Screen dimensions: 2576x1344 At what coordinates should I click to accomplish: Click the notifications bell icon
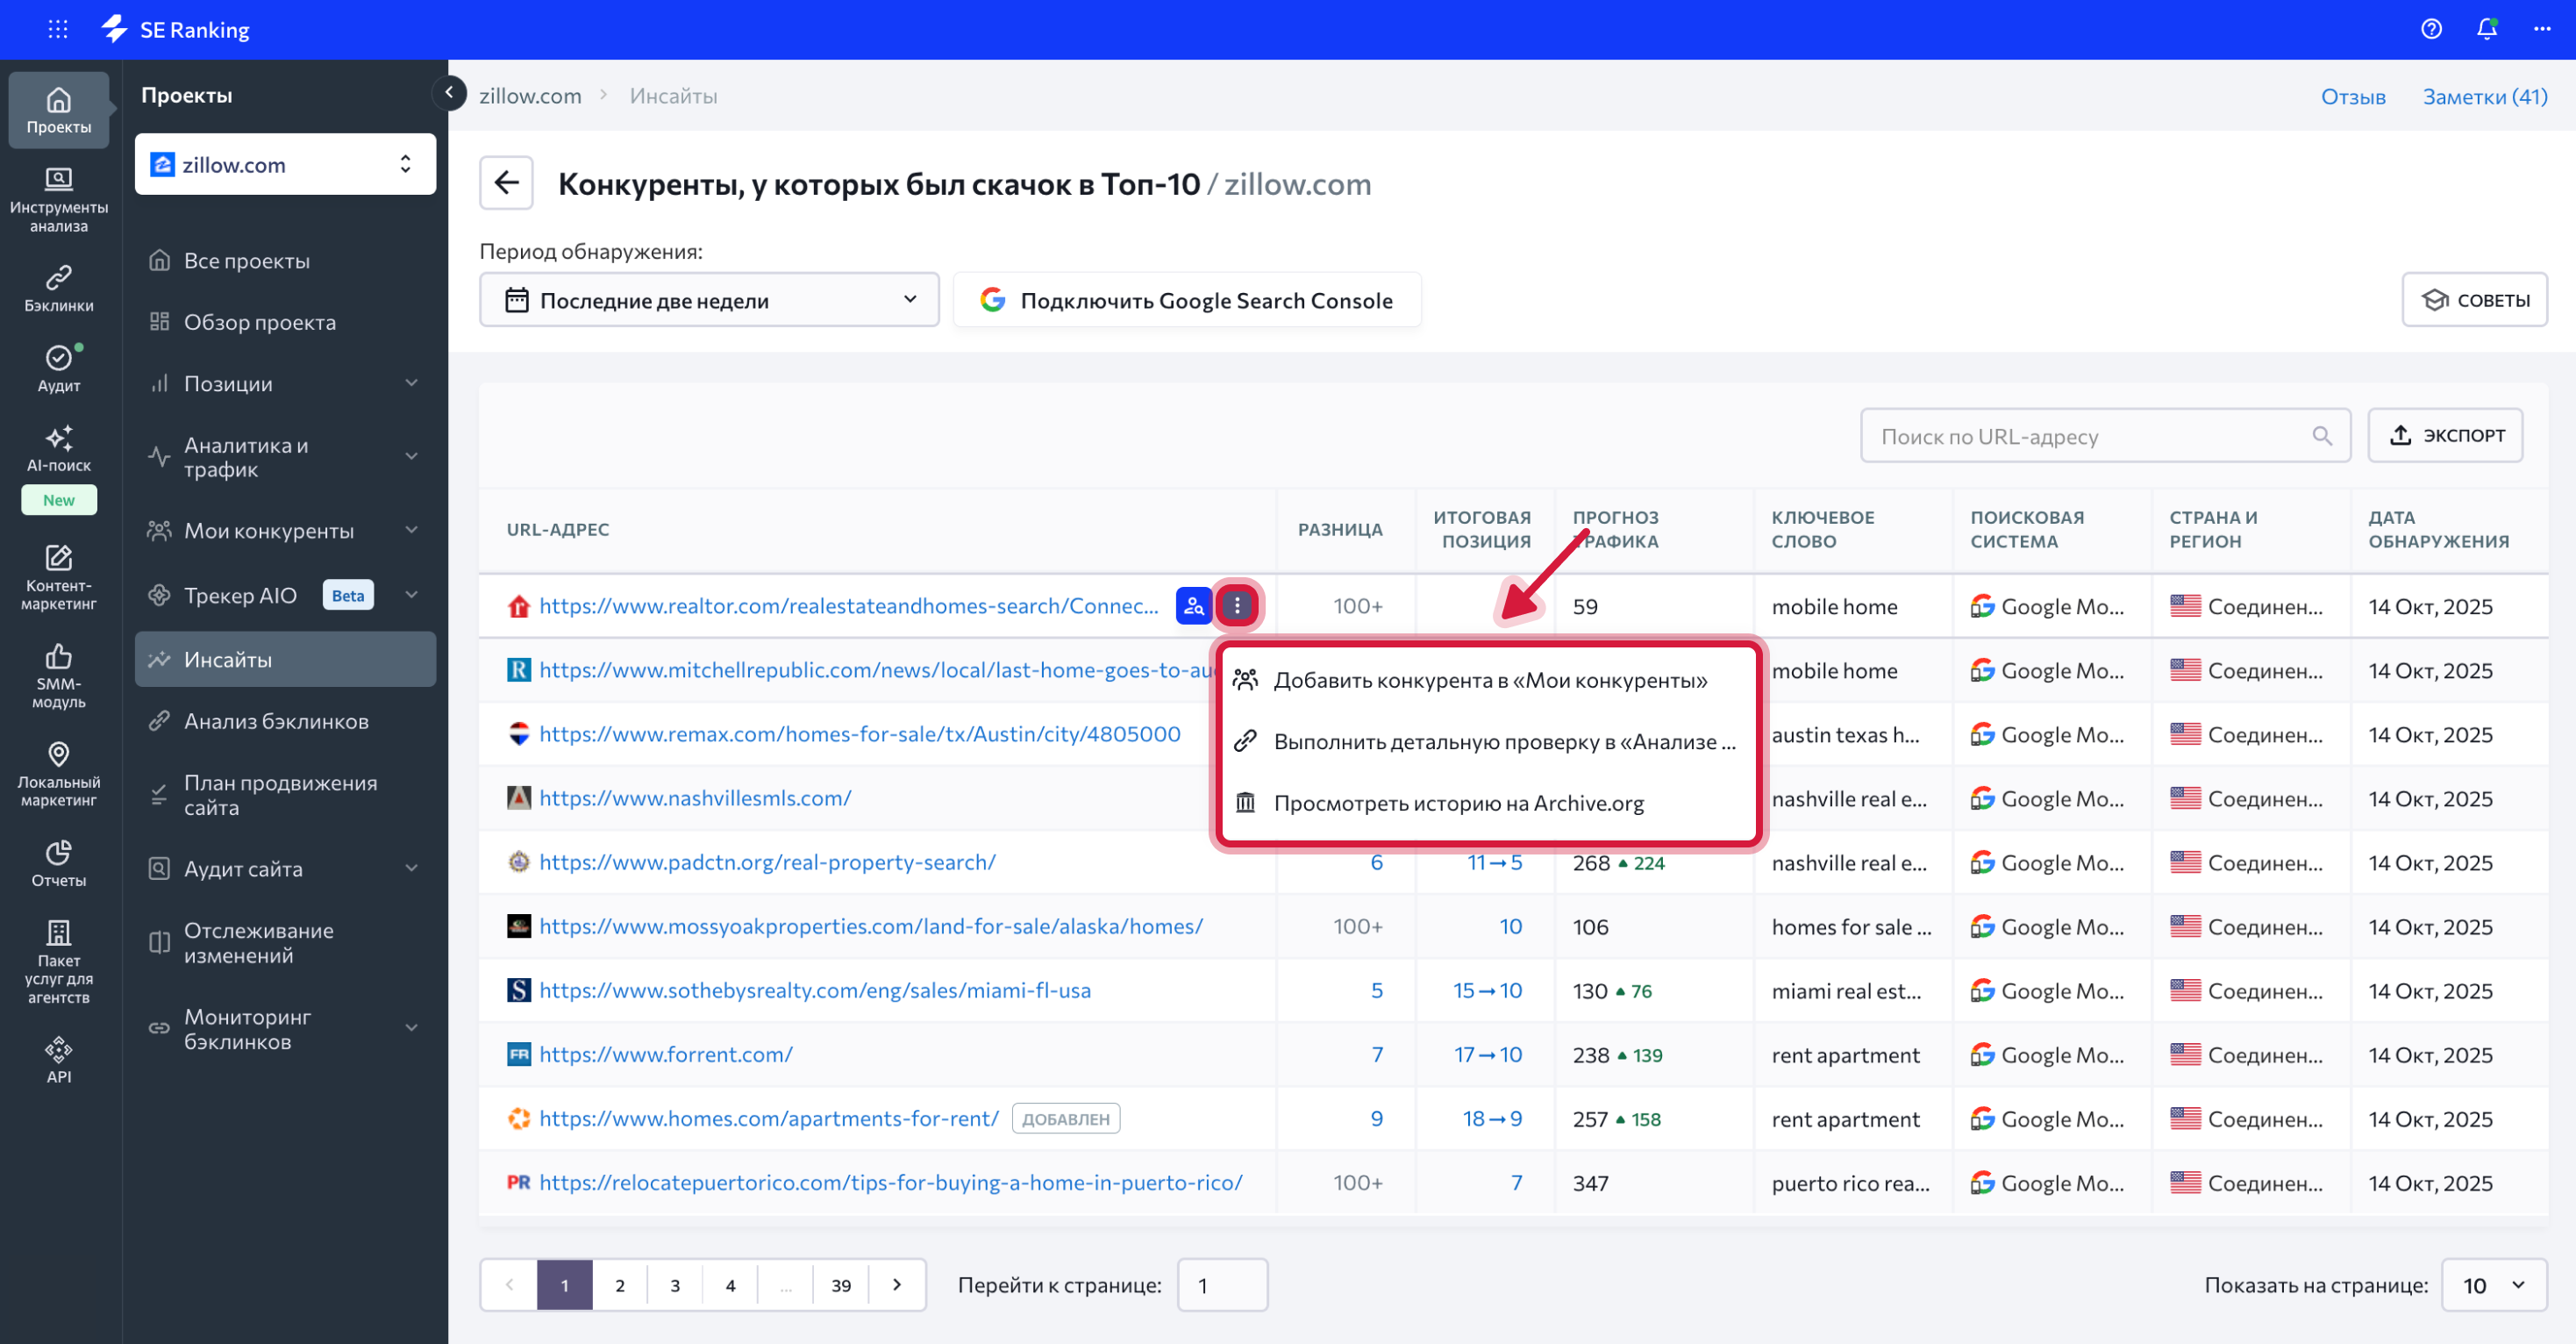coord(2486,29)
